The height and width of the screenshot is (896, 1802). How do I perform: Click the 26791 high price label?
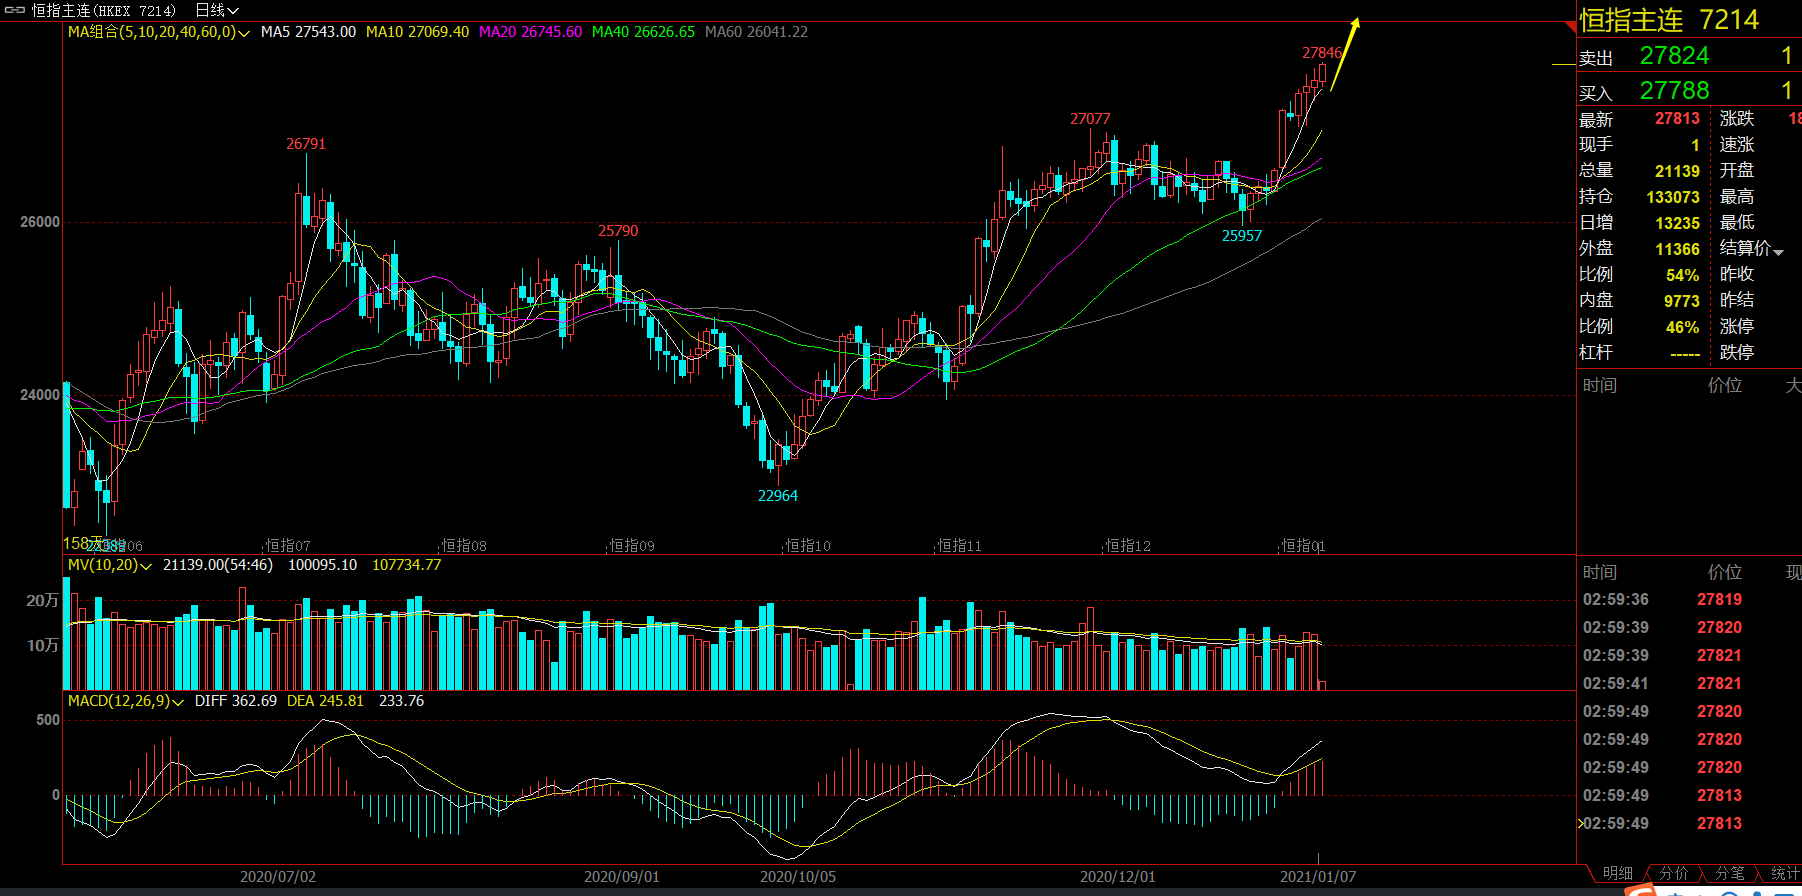pyautogui.click(x=306, y=144)
